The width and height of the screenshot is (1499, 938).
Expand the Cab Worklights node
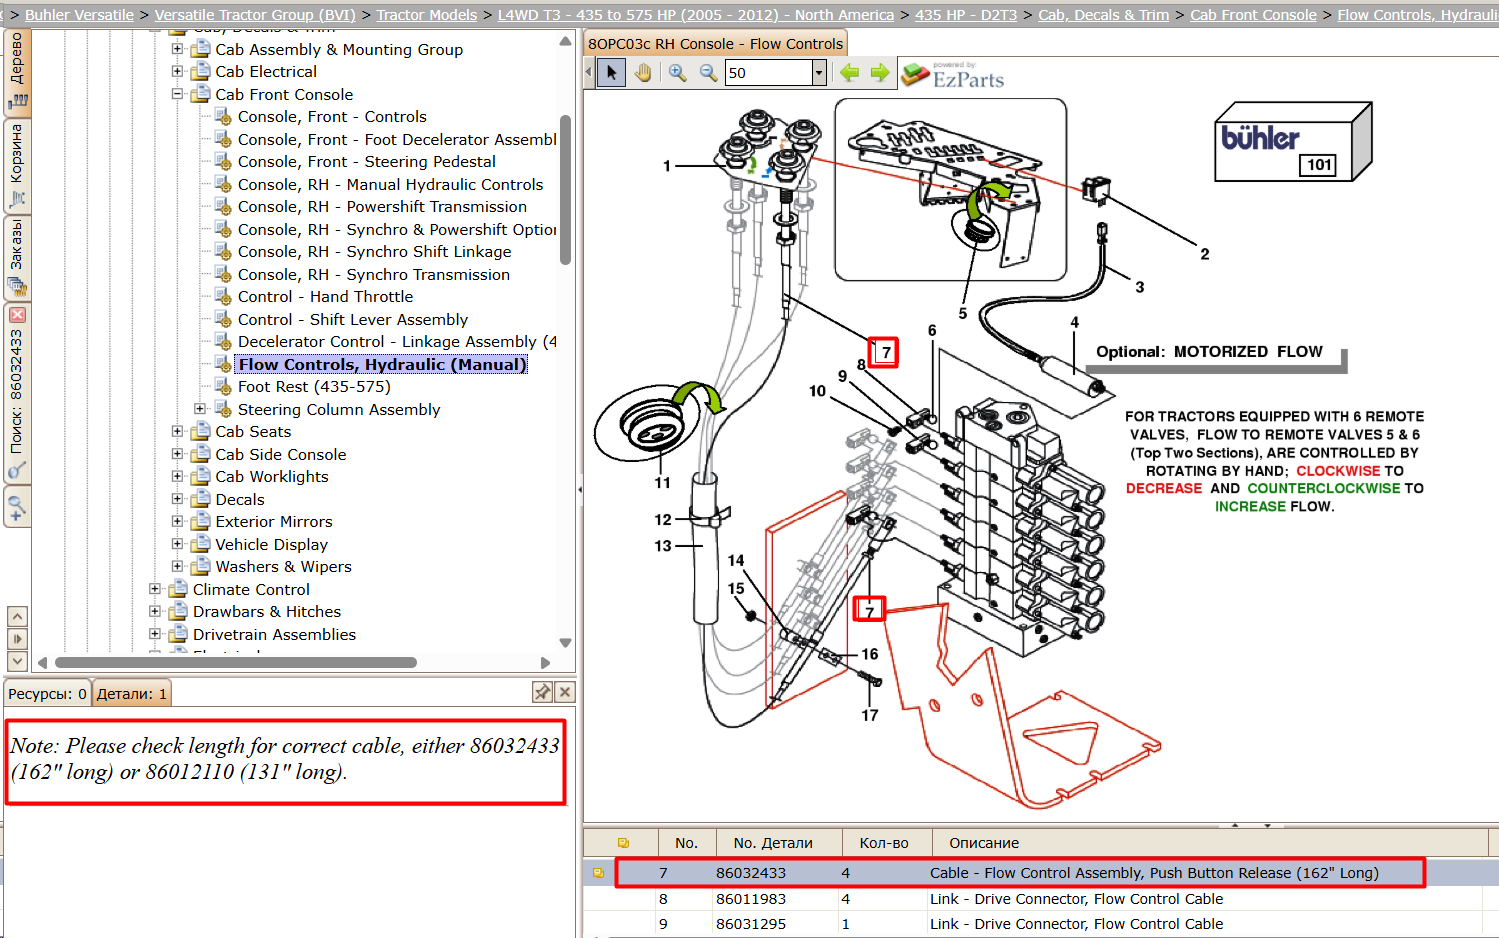tap(178, 476)
